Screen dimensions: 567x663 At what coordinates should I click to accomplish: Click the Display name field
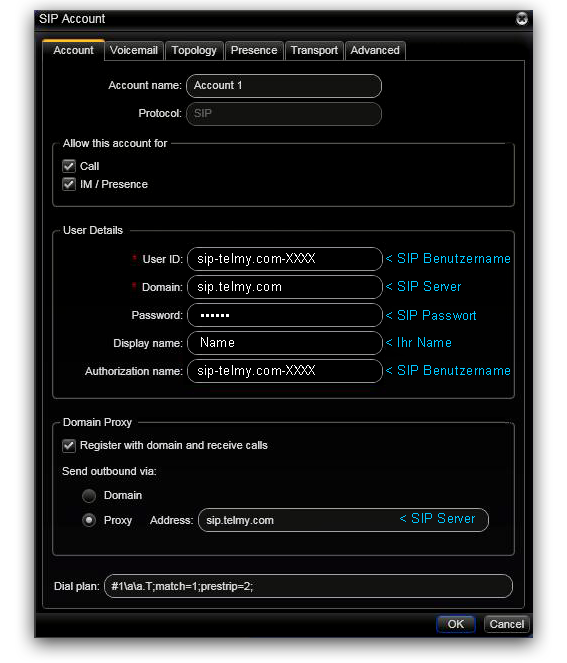[285, 343]
